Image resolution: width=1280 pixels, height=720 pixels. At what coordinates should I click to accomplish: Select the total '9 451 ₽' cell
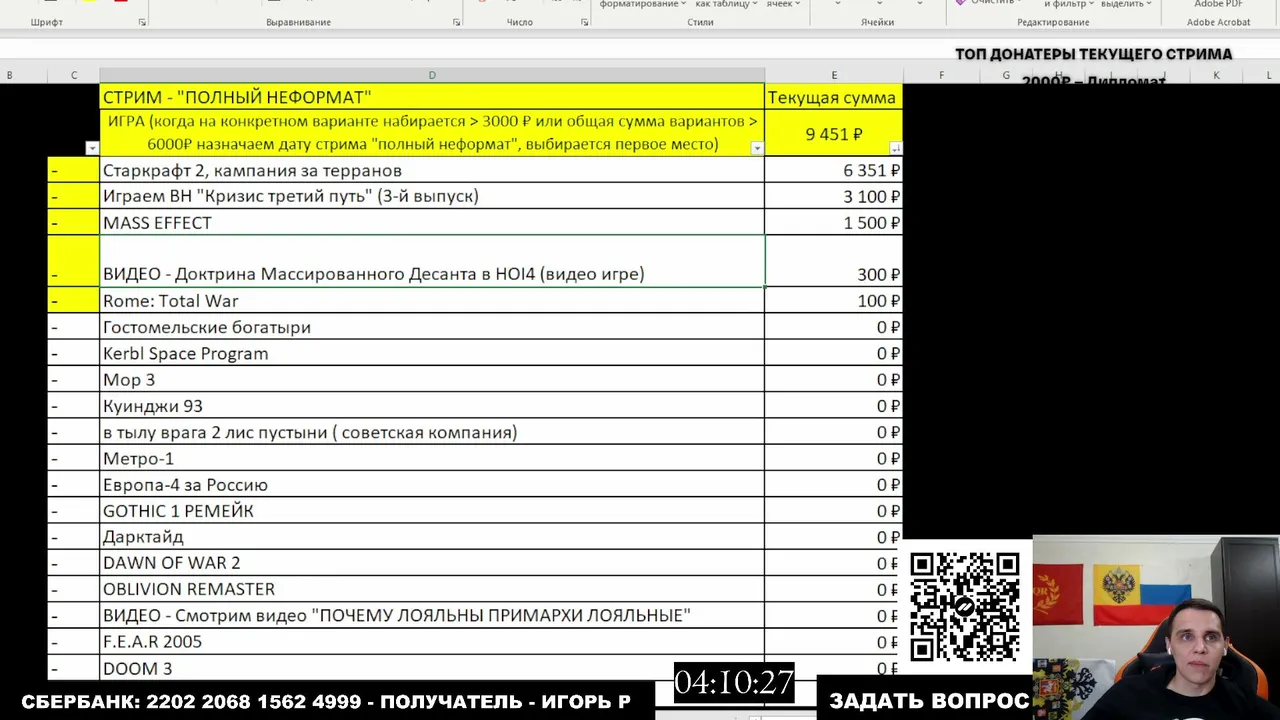coord(834,133)
